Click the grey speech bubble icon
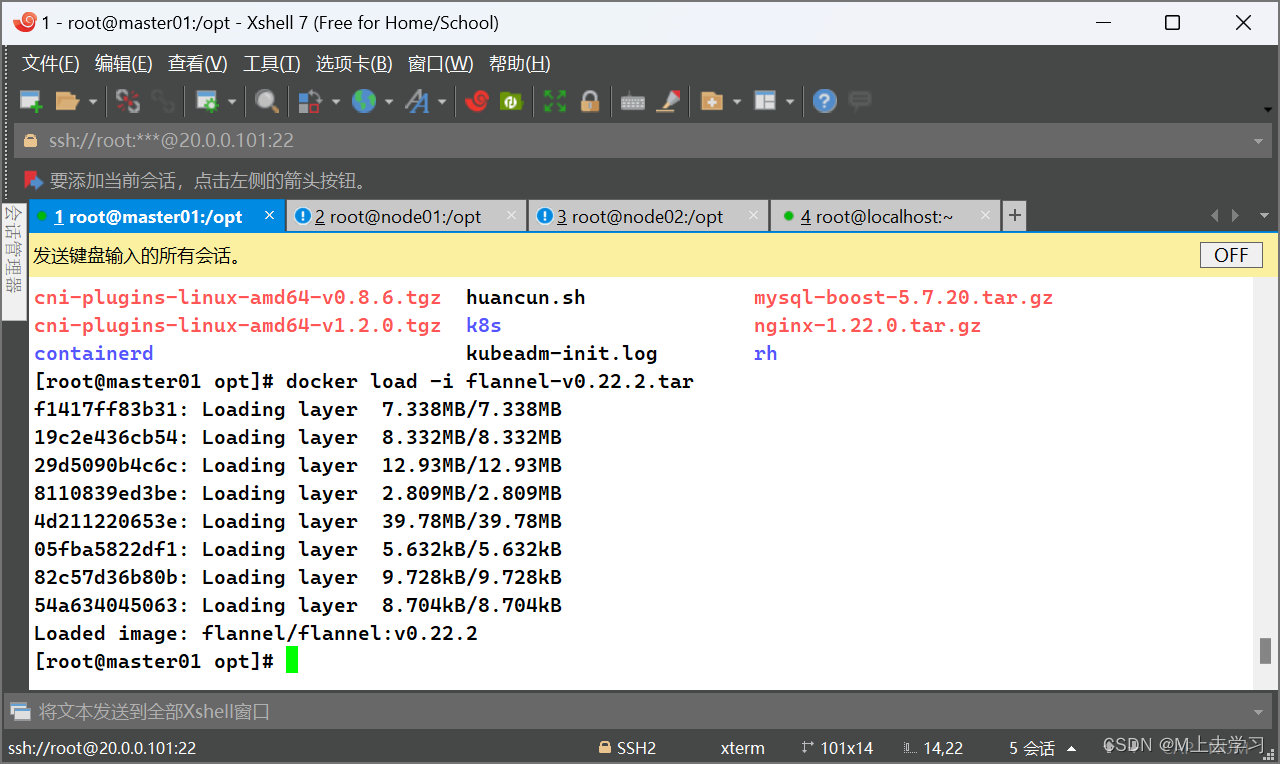This screenshot has height=764, width=1280. click(859, 100)
